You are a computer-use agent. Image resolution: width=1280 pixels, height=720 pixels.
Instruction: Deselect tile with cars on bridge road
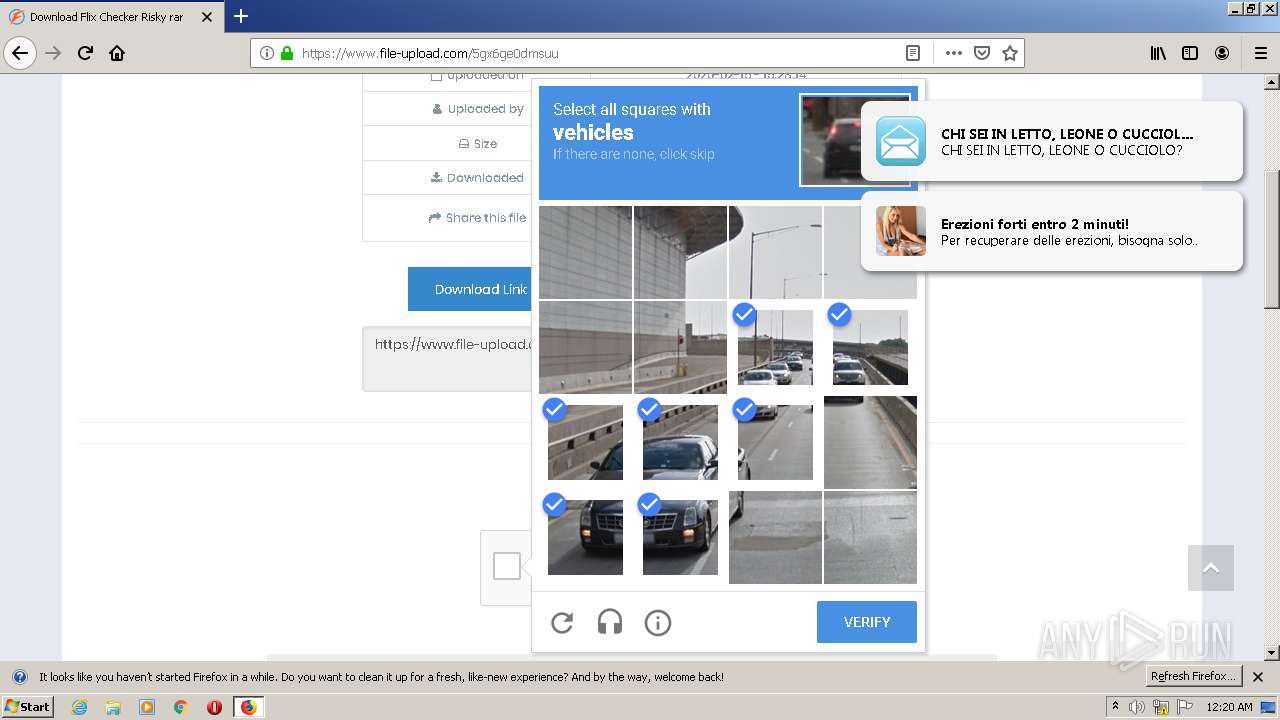pyautogui.click(x=870, y=347)
